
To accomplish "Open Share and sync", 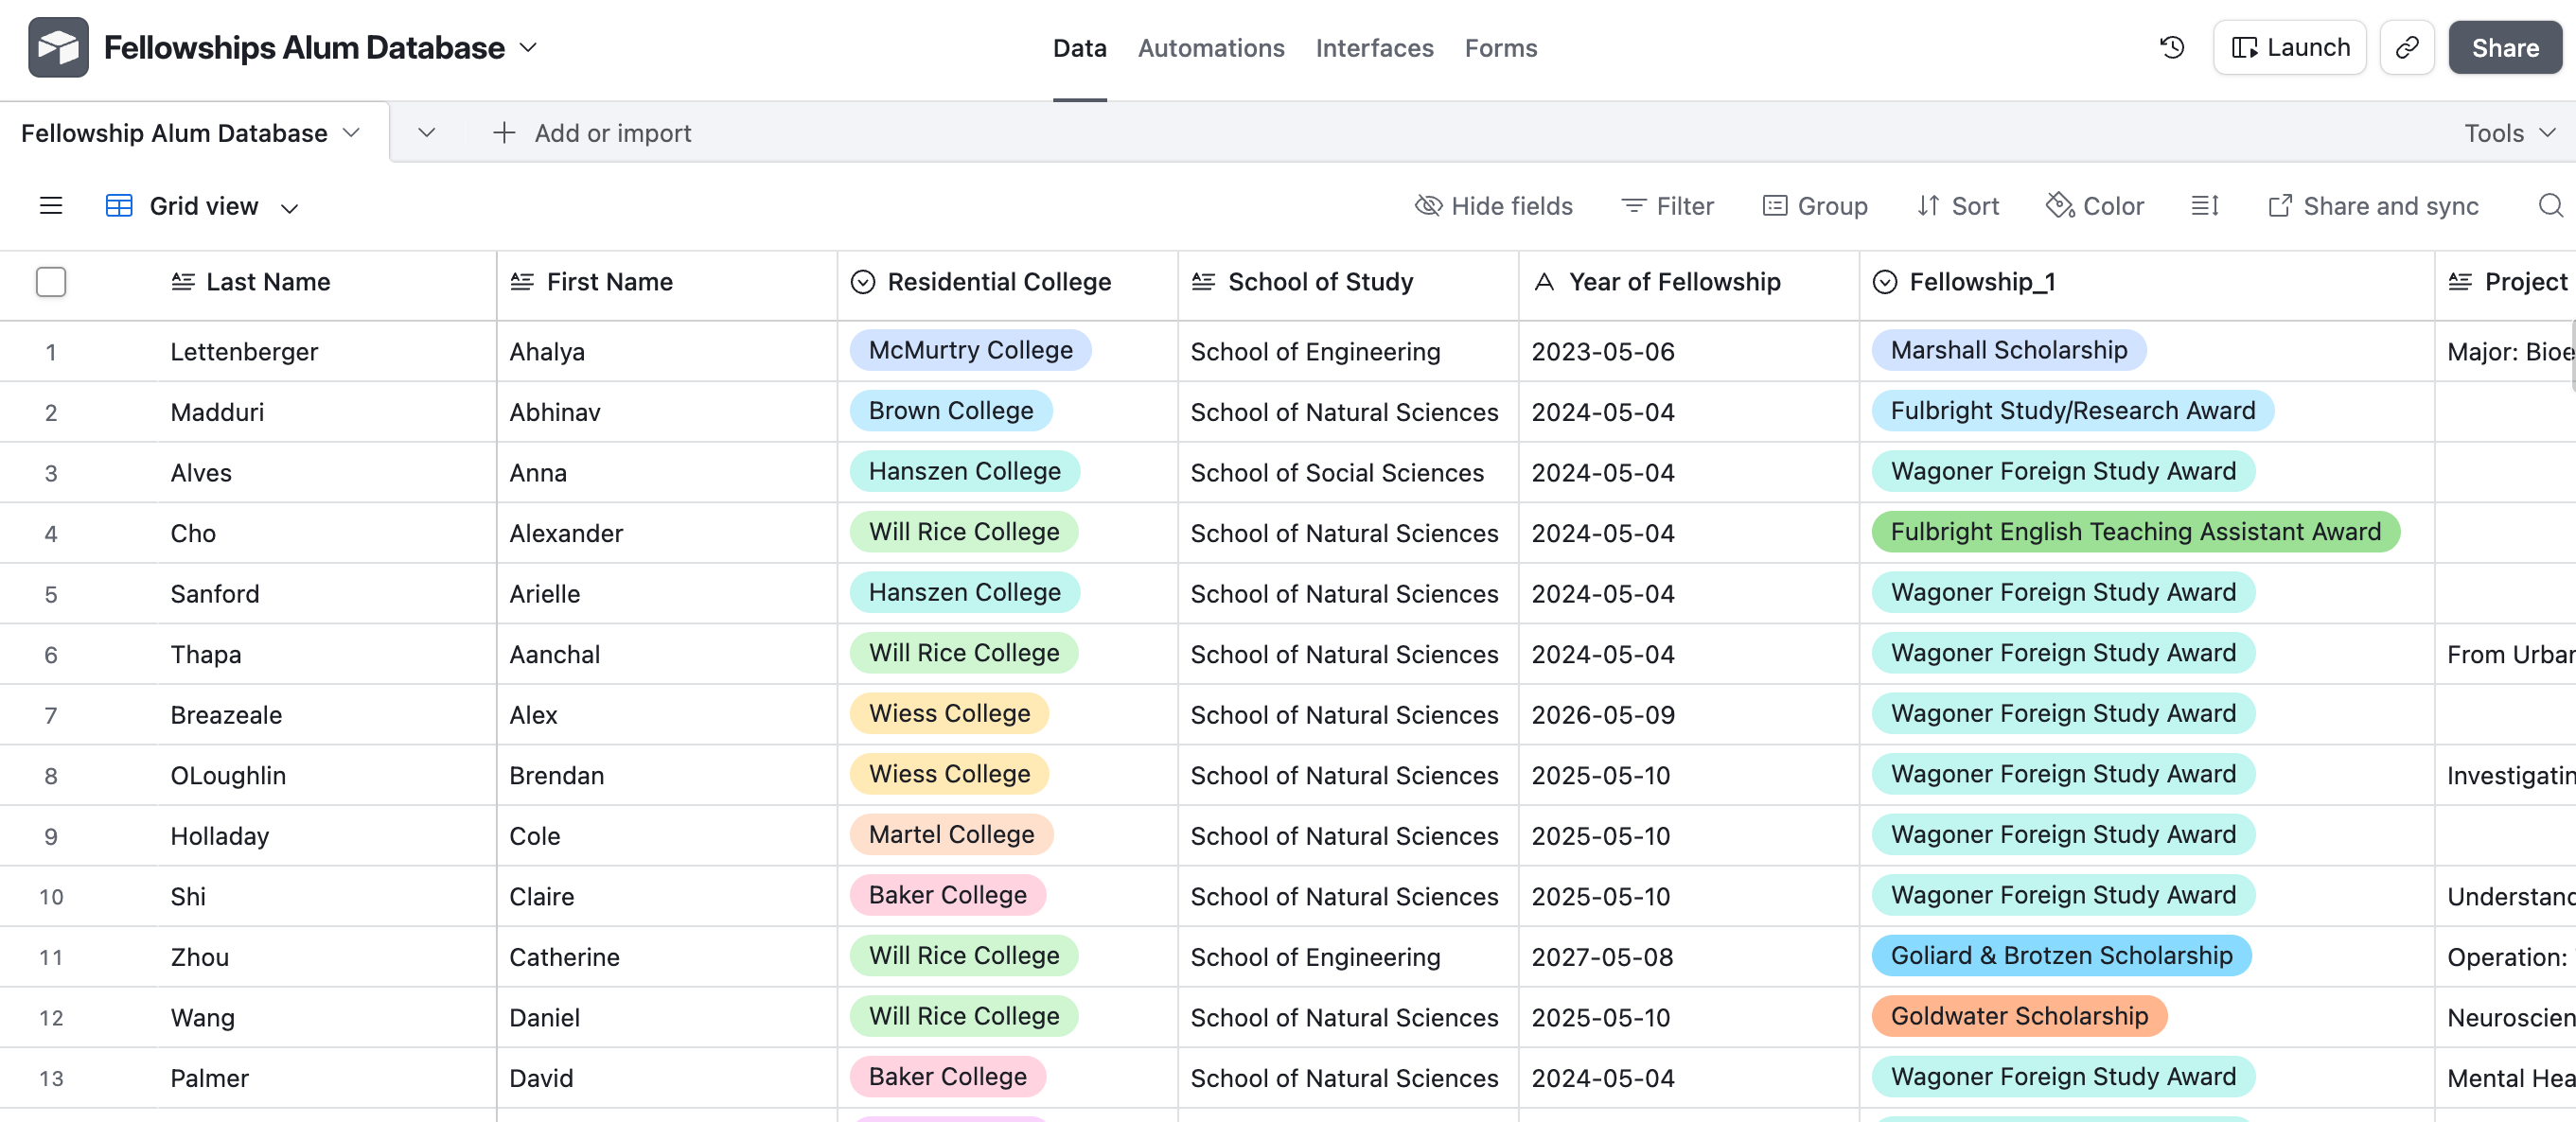I will (2373, 205).
